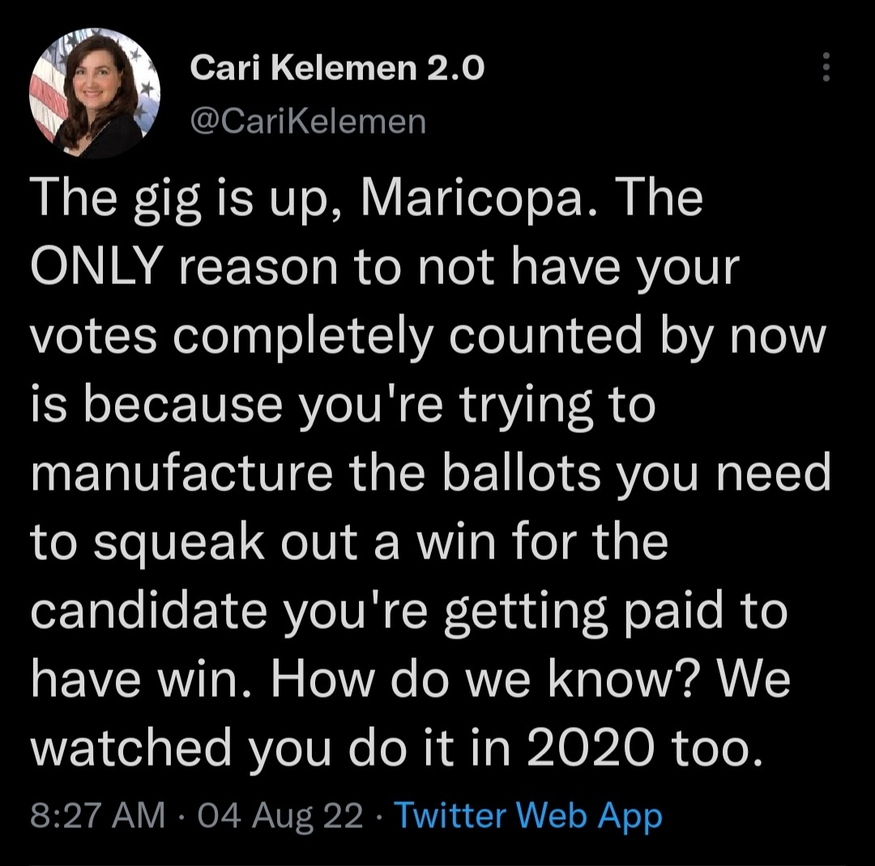Viewport: 875px width, 866px height.
Task: Open Cari Kelemen's circular profile picture
Action: point(95,93)
